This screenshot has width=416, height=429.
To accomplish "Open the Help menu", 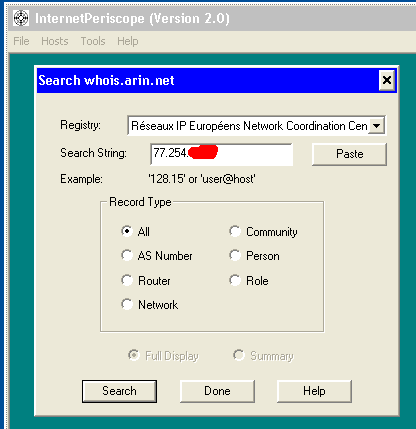I will [x=128, y=41].
